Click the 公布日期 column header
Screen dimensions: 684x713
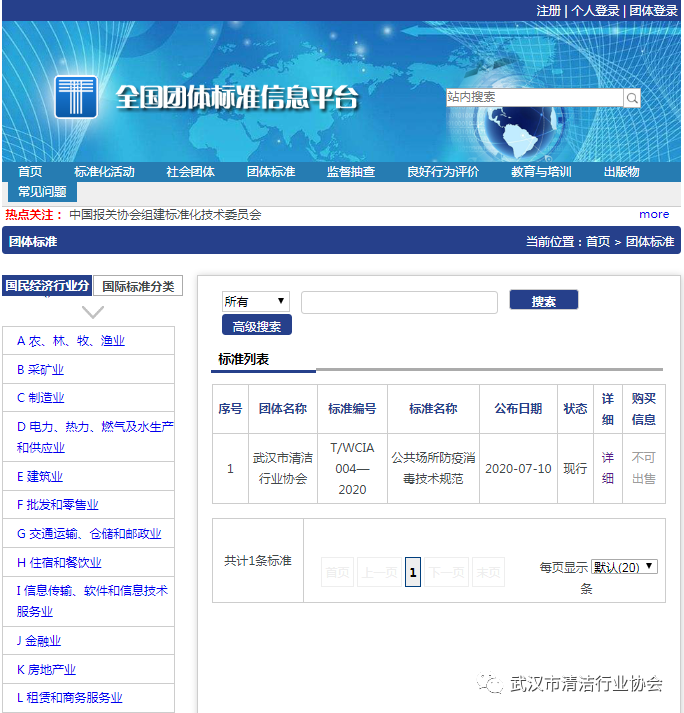coord(518,408)
